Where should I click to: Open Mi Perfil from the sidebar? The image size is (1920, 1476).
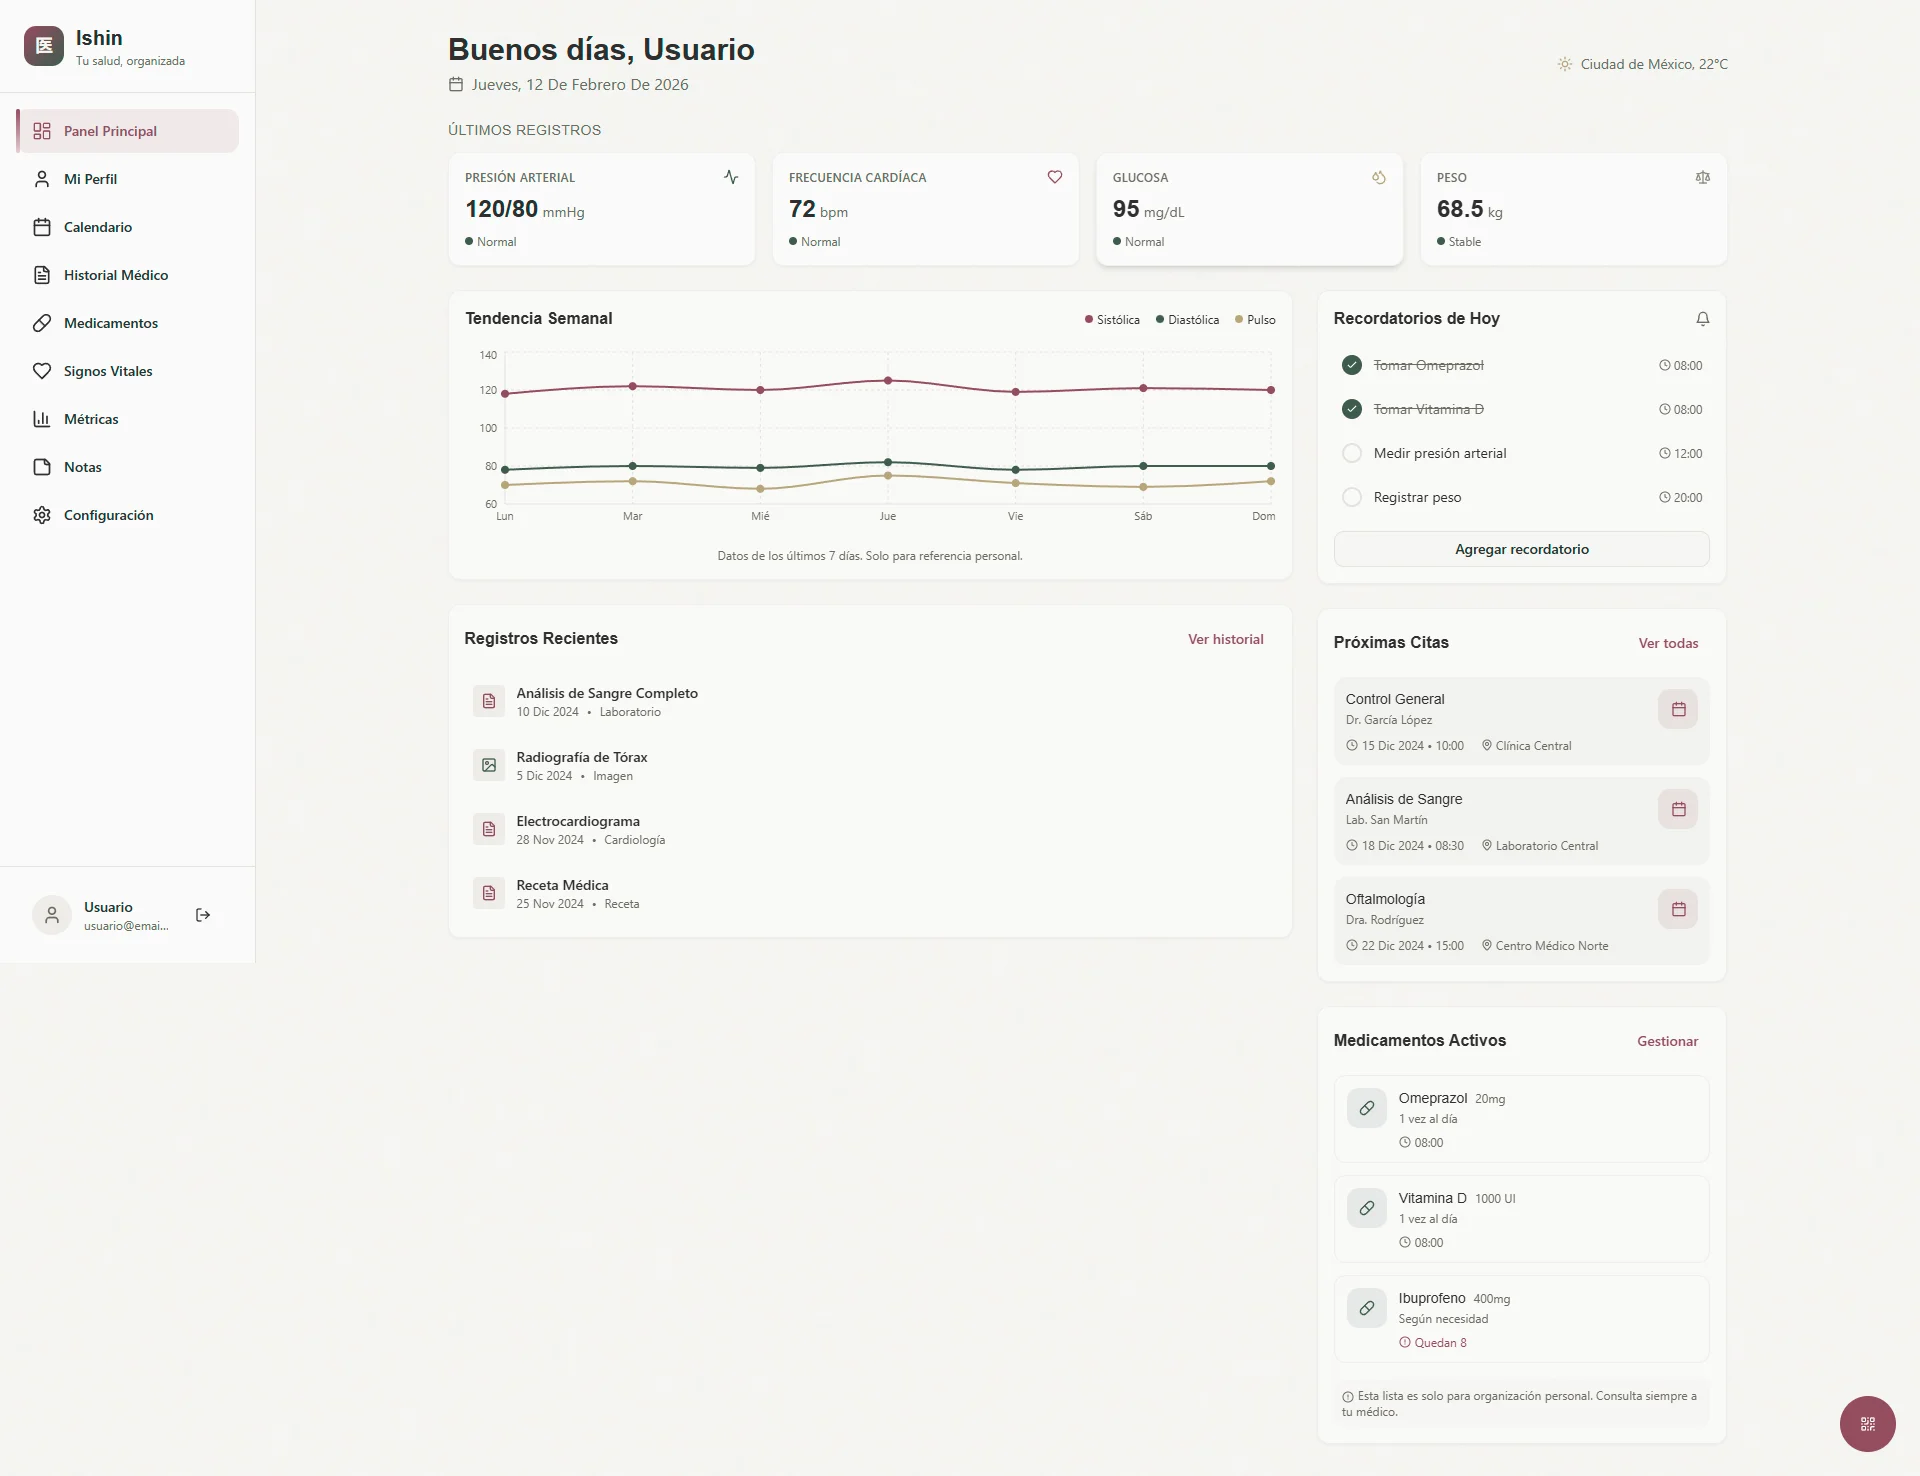[90, 178]
